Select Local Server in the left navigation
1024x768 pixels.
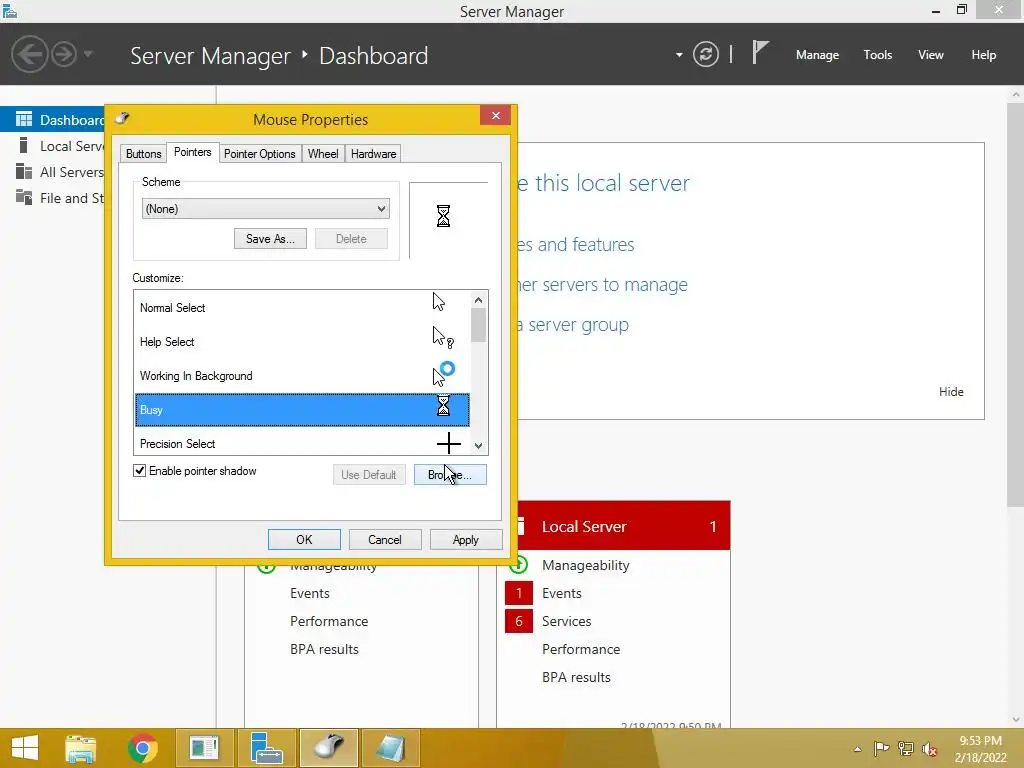[54, 146]
